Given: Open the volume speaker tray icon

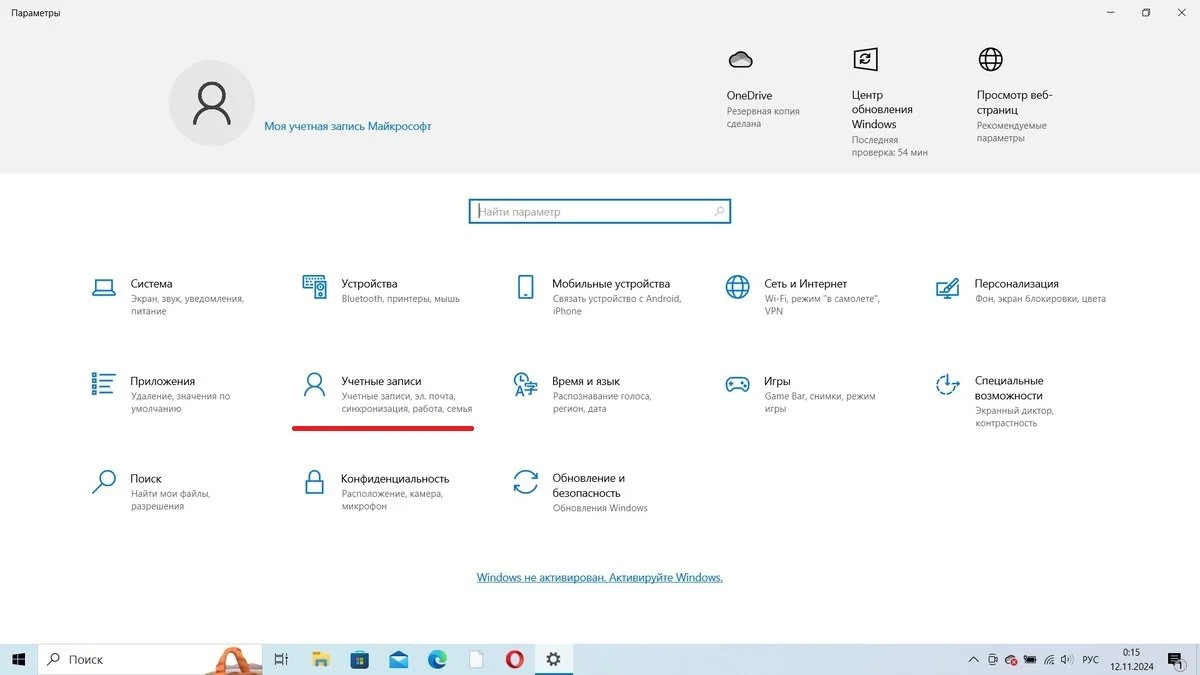Looking at the screenshot, I should pos(1067,660).
